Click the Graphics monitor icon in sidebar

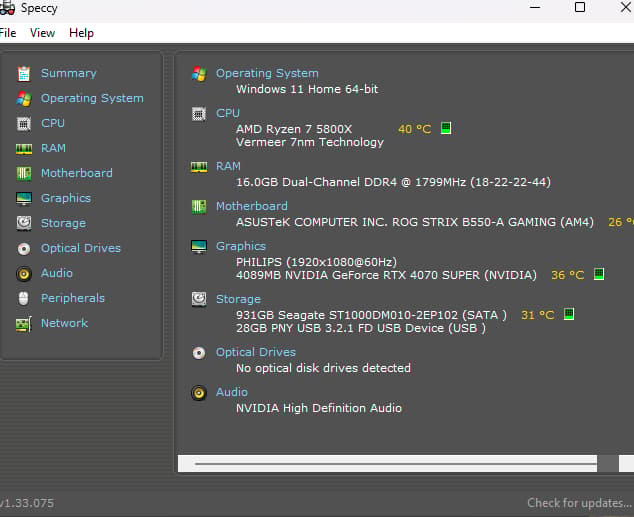coord(24,198)
